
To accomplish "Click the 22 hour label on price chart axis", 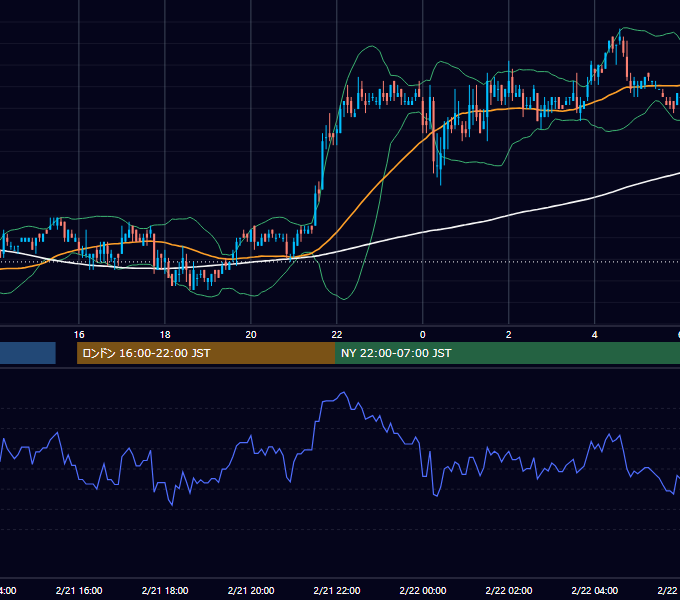I will [x=337, y=335].
